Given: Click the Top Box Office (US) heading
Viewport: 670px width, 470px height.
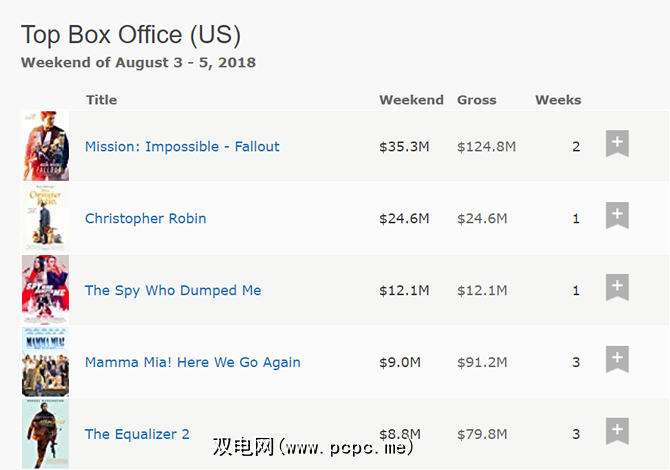Looking at the screenshot, I should (x=131, y=35).
